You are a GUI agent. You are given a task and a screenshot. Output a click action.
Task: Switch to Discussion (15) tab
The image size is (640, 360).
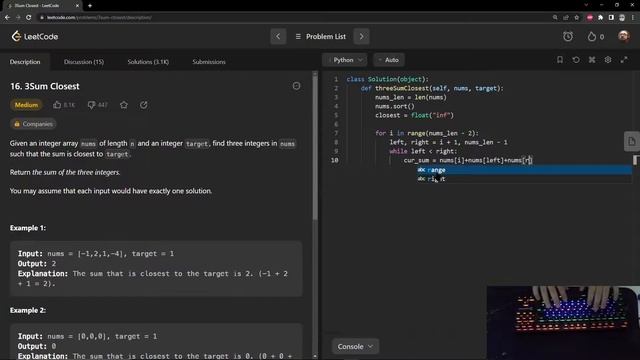point(84,62)
